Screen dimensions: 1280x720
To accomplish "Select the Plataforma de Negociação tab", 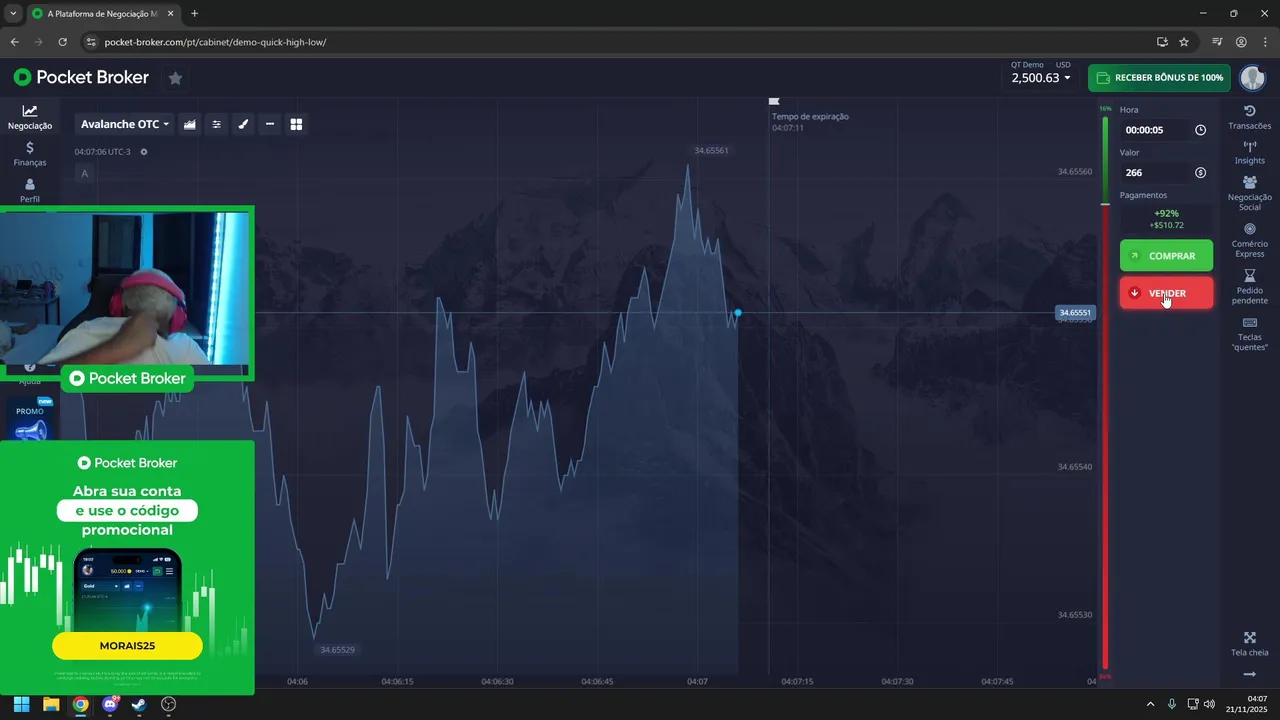I will click(x=103, y=14).
